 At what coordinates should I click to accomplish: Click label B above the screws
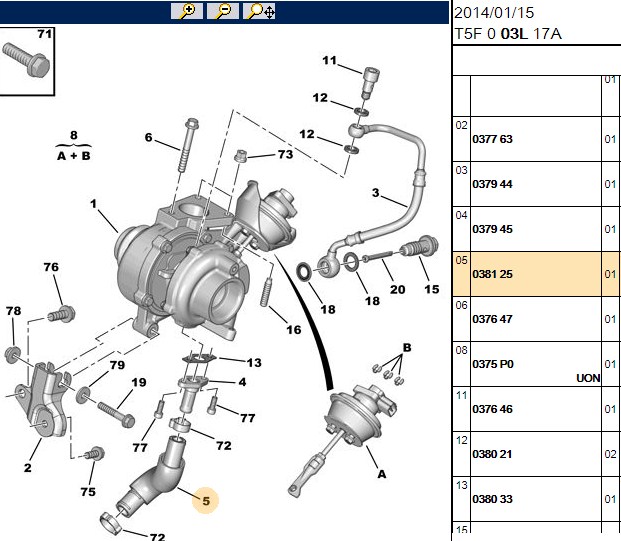[x=407, y=348]
